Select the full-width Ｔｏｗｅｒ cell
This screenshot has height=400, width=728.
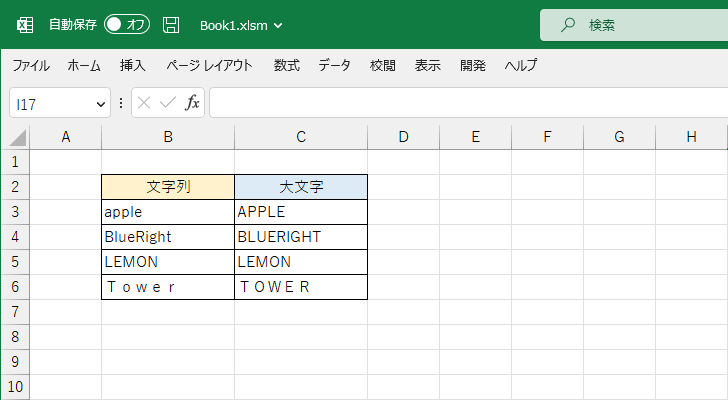pos(168,287)
